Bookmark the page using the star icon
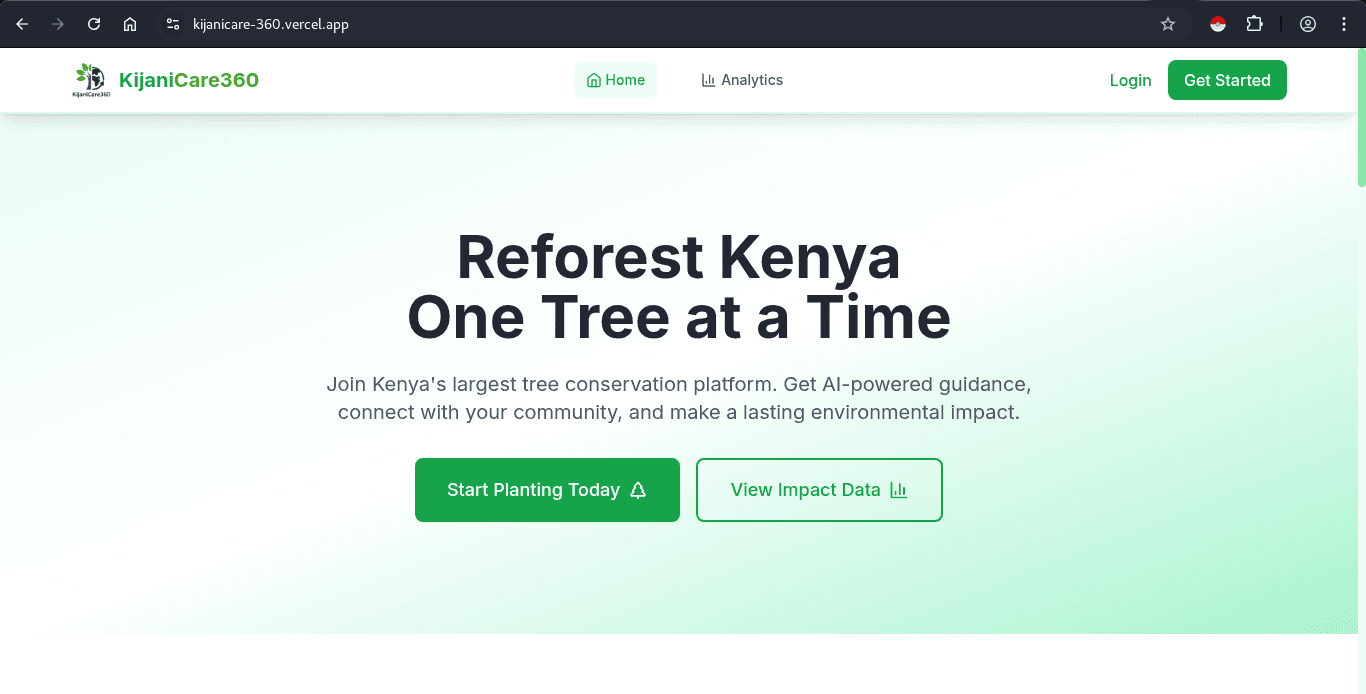The image size is (1366, 694). [x=1168, y=24]
